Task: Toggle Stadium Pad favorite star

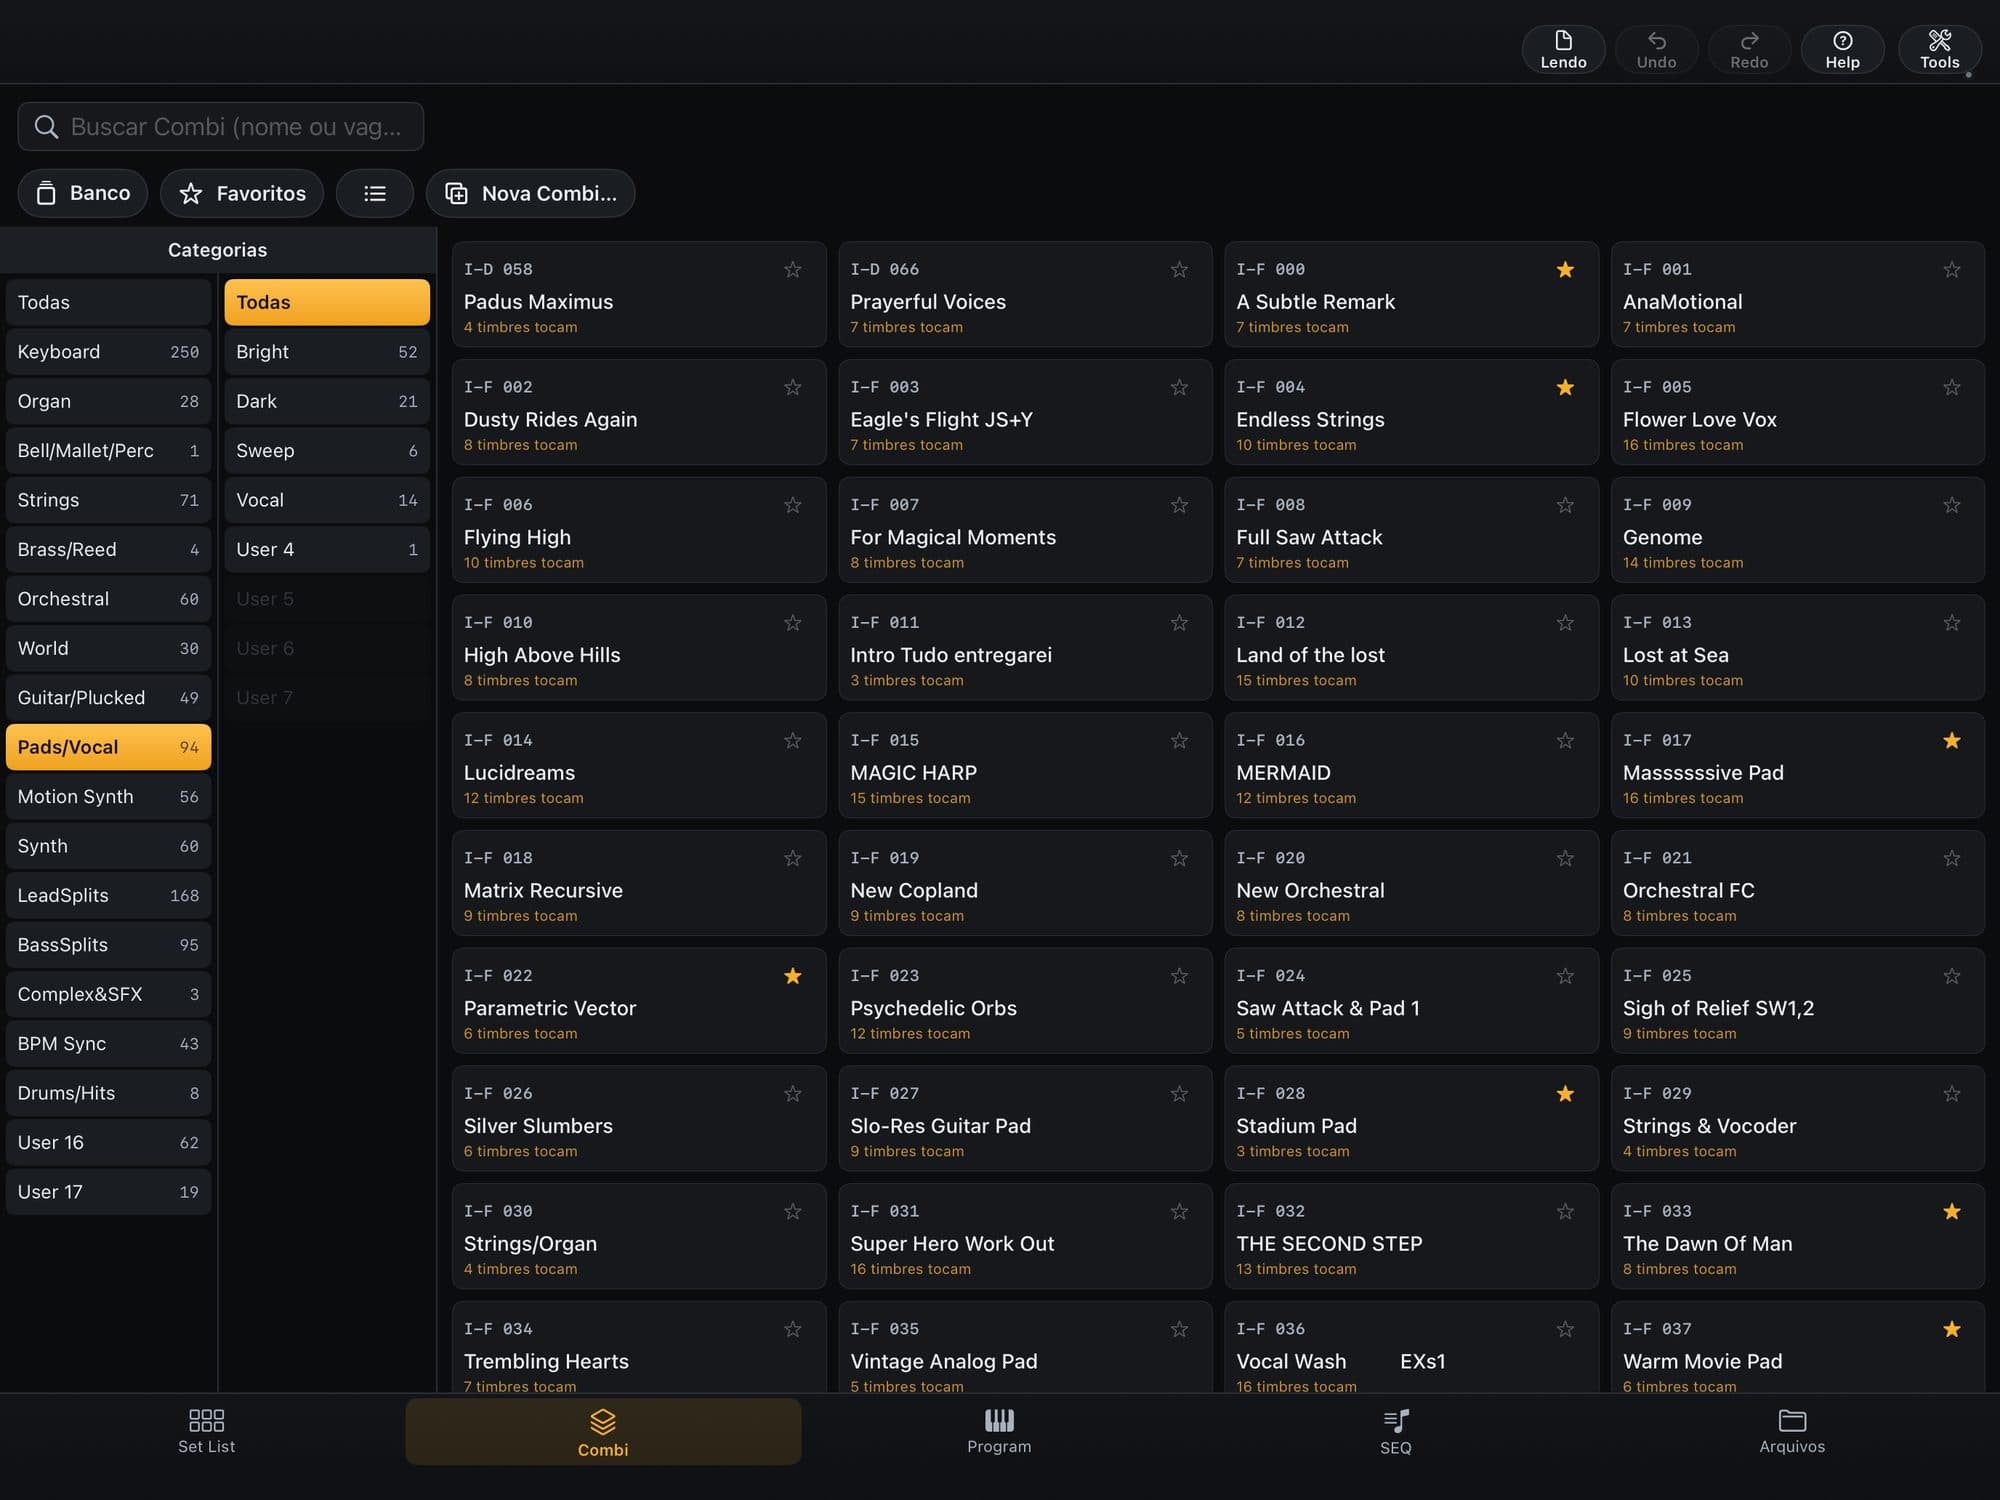Action: 1565,1094
